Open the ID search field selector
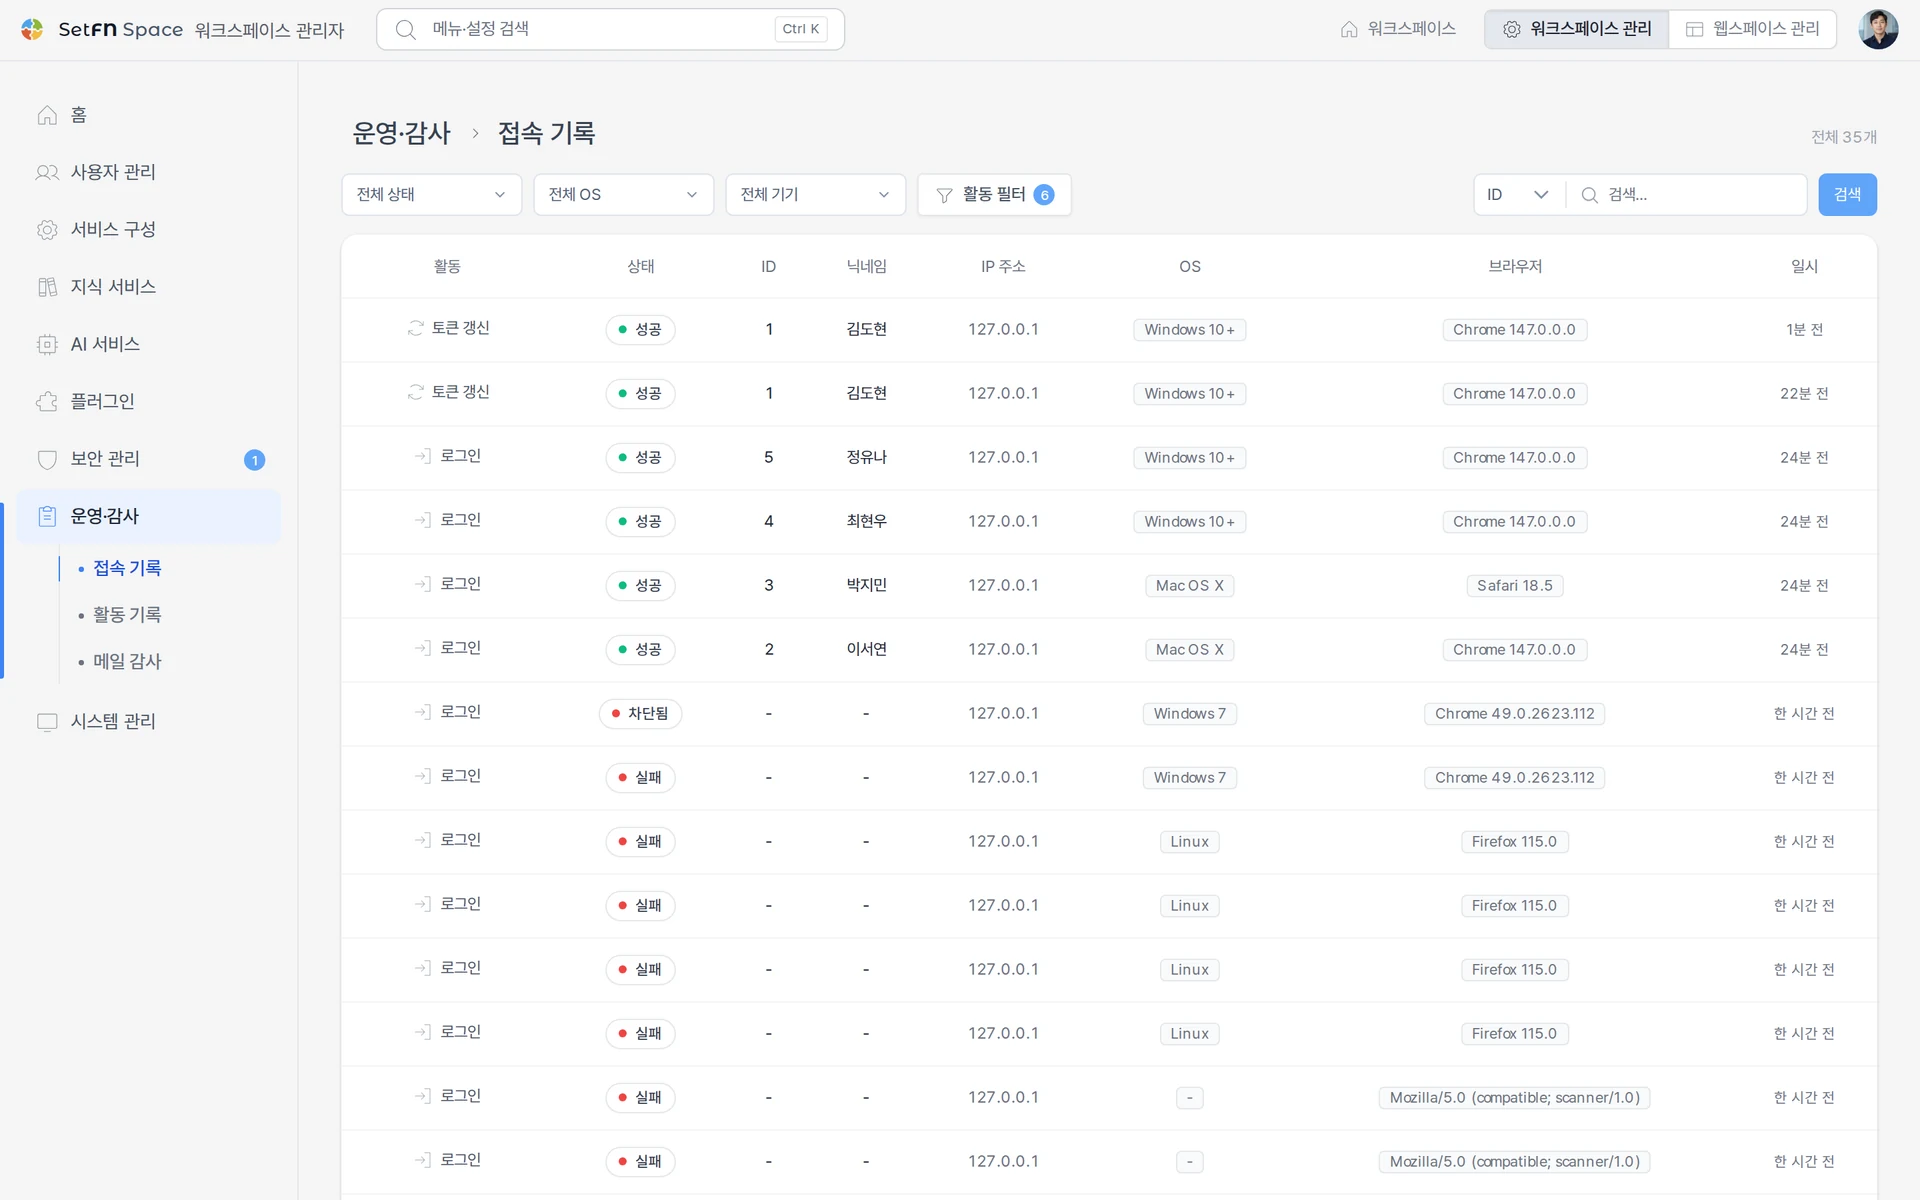The height and width of the screenshot is (1200, 1920). [1518, 194]
